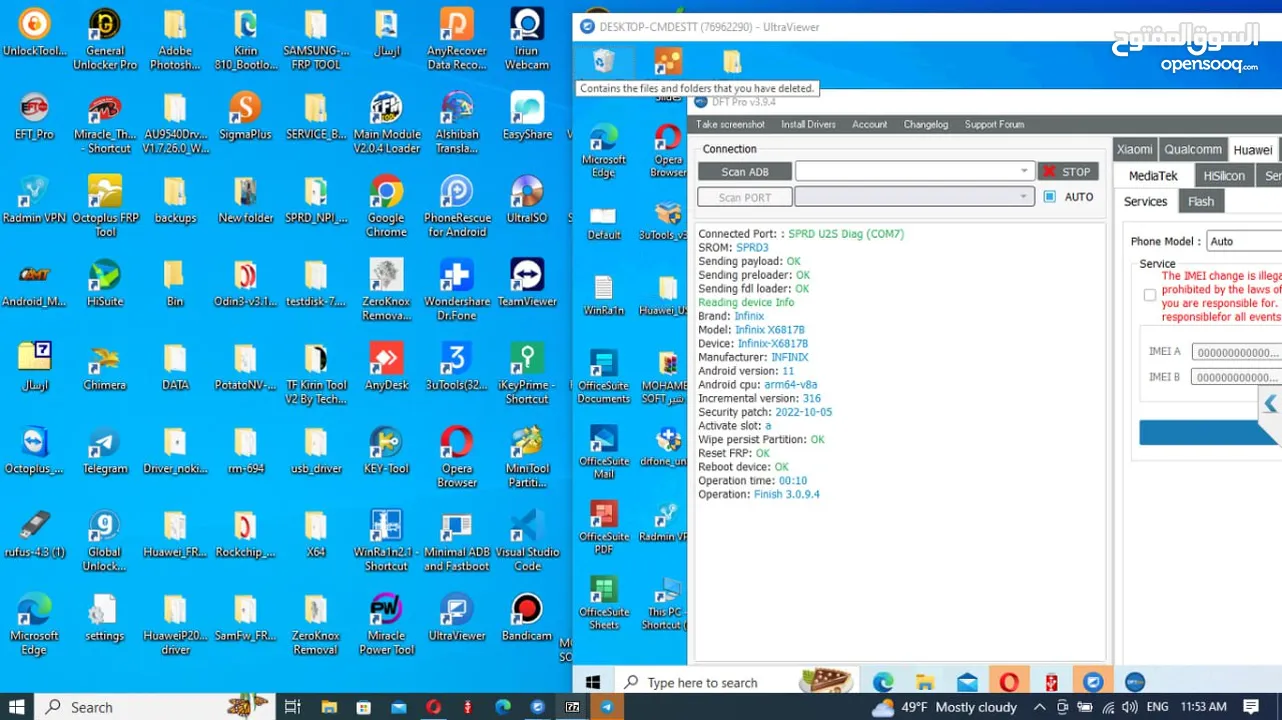Open the Flash tab
This screenshot has width=1282, height=720.
pos(1201,201)
